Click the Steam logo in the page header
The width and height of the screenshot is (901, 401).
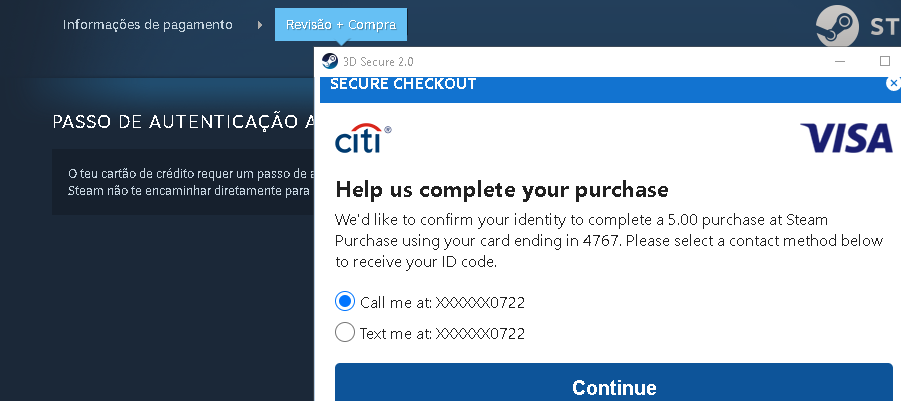pyautogui.click(x=838, y=27)
